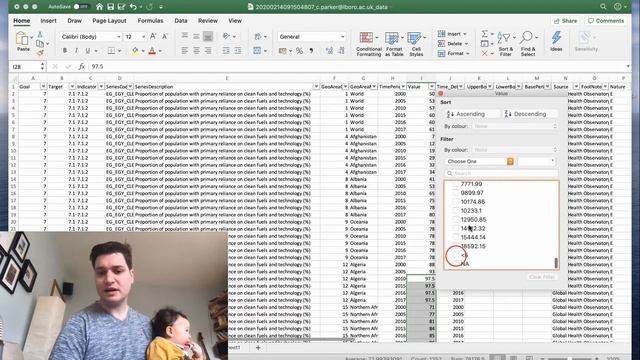The width and height of the screenshot is (640, 360).
Task: Click the Share button
Action: [x=565, y=20]
